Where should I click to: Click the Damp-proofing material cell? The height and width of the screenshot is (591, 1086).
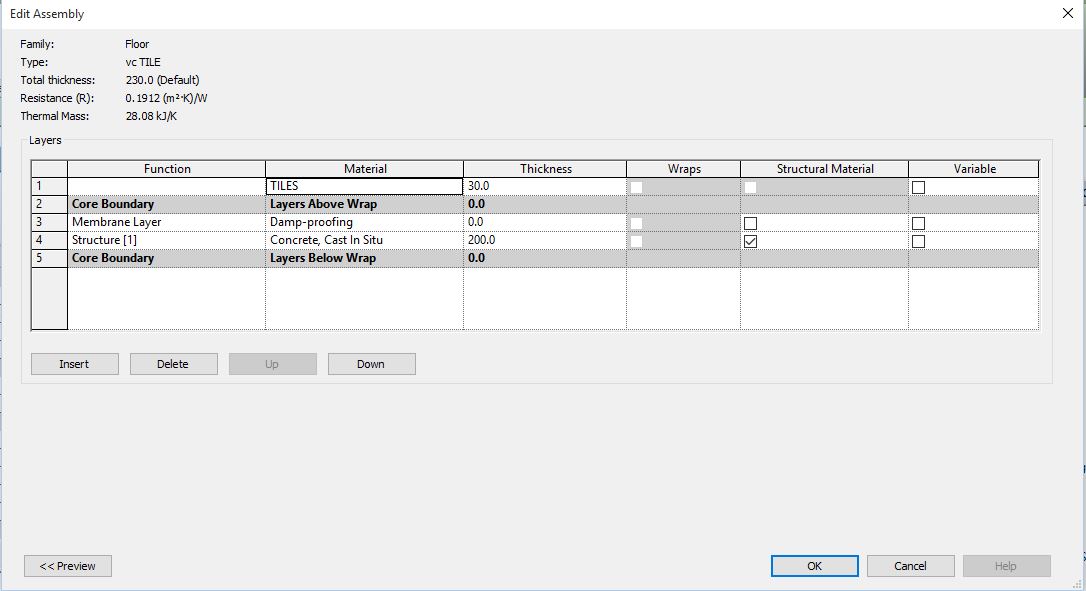point(364,222)
